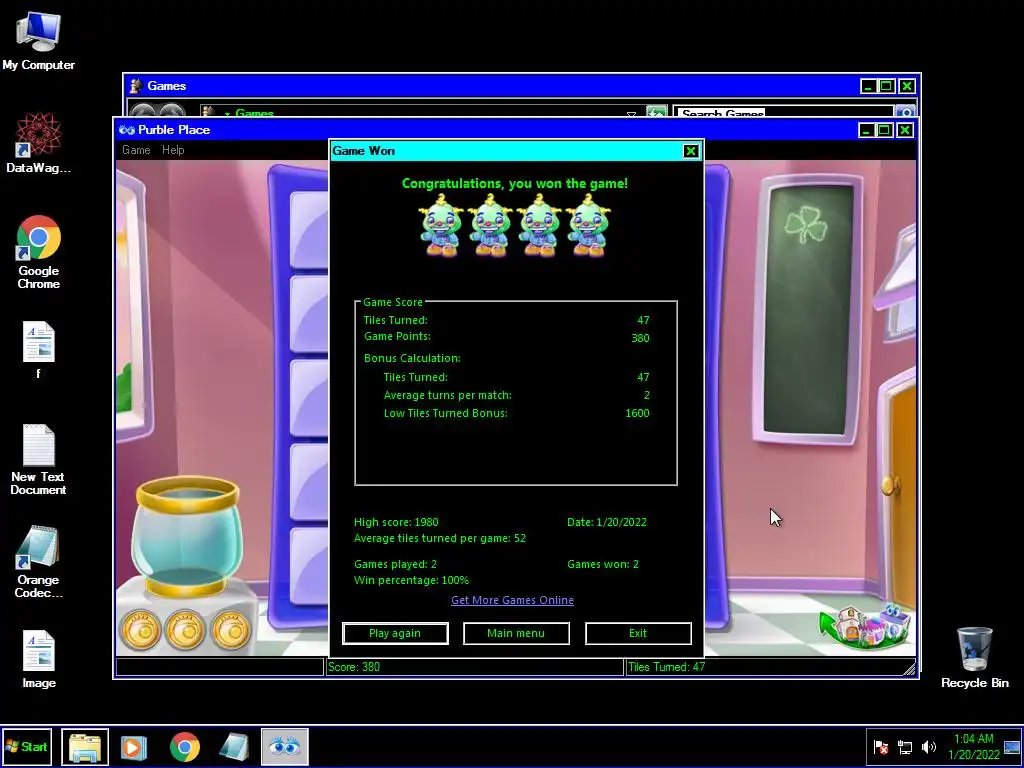Screen dimensions: 1024x768
Task: Open Chrome from the taskbar
Action: coord(185,747)
